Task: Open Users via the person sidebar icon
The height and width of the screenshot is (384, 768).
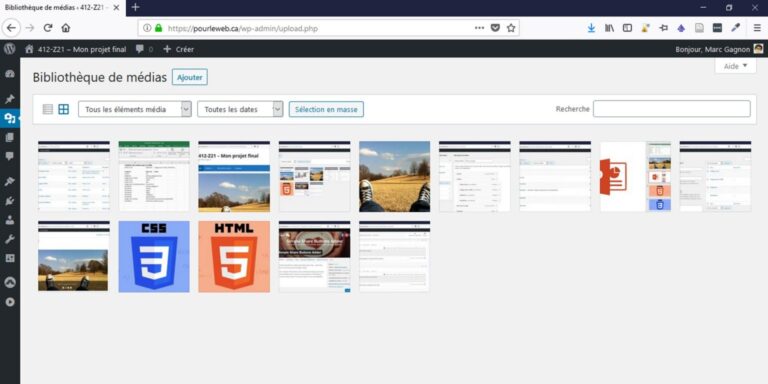Action: [10, 220]
